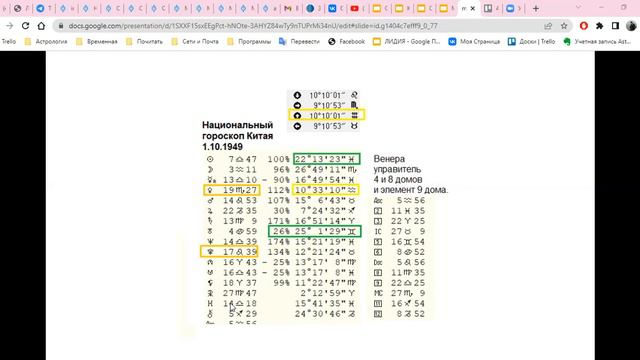Close the active presentation tab
Image resolution: width=640 pixels, height=360 pixels.
click(x=473, y=8)
